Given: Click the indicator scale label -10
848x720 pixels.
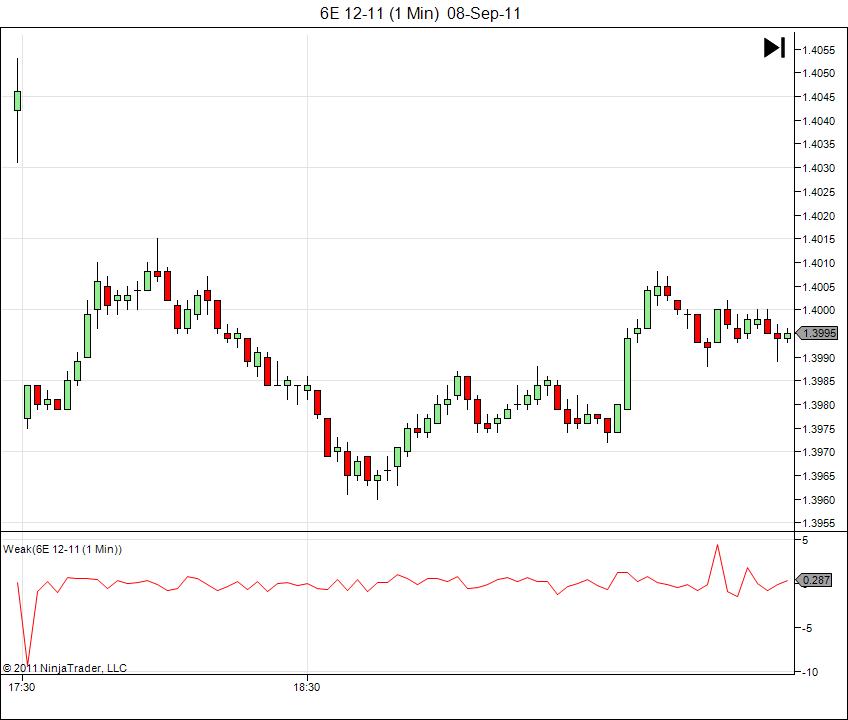Looking at the screenshot, I should [x=810, y=672].
